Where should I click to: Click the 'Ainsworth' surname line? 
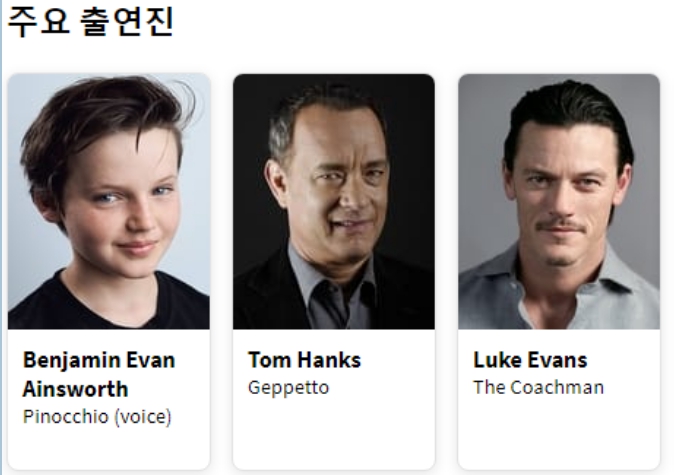coord(75,389)
